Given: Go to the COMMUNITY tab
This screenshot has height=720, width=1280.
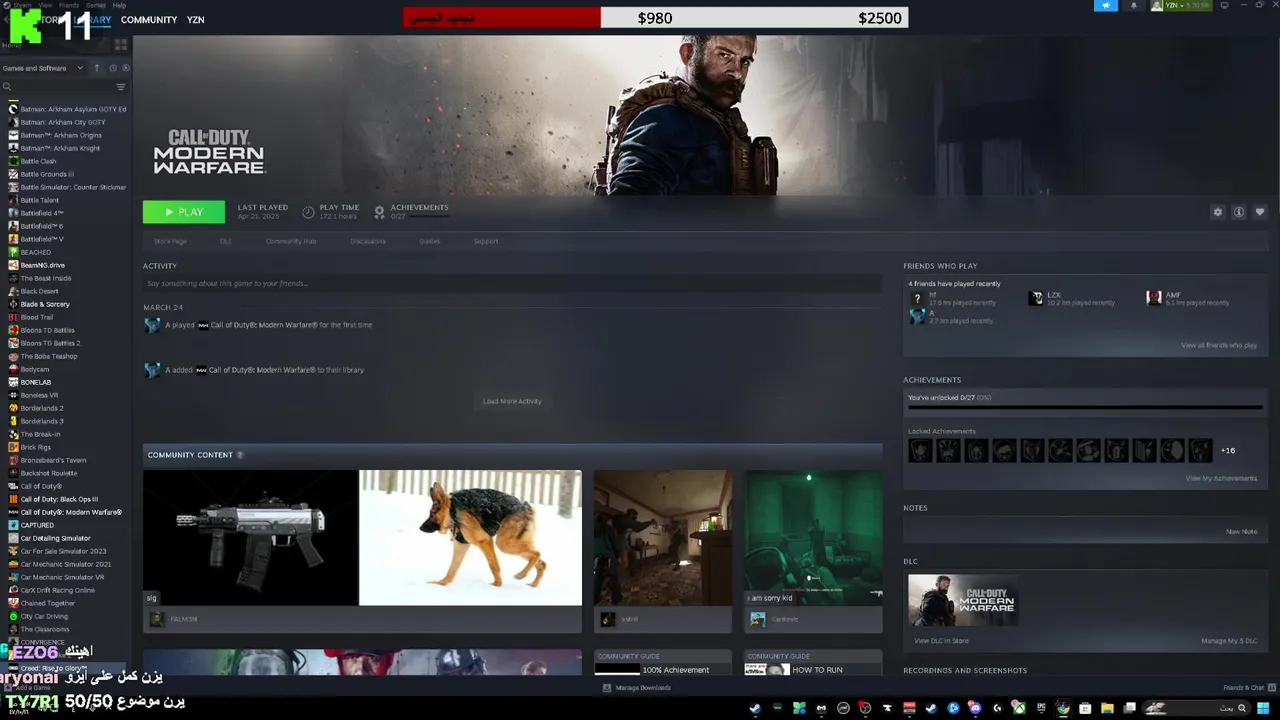Looking at the screenshot, I should tap(149, 20).
